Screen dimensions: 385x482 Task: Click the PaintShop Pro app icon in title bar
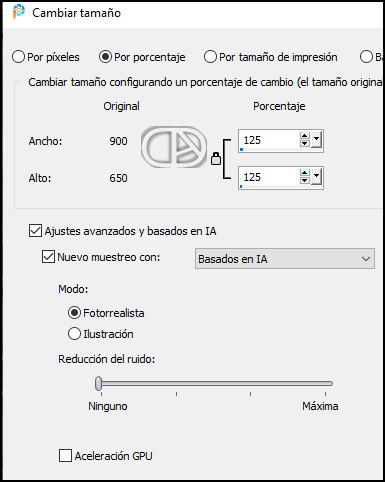coord(19,12)
